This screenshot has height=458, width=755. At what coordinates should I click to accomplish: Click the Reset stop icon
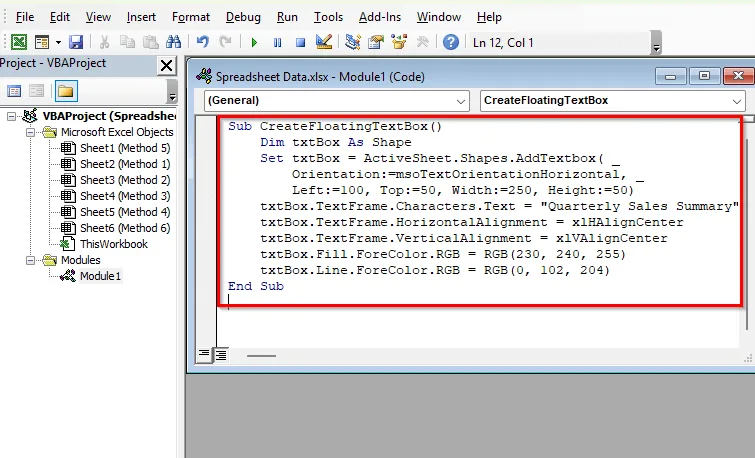pyautogui.click(x=300, y=43)
